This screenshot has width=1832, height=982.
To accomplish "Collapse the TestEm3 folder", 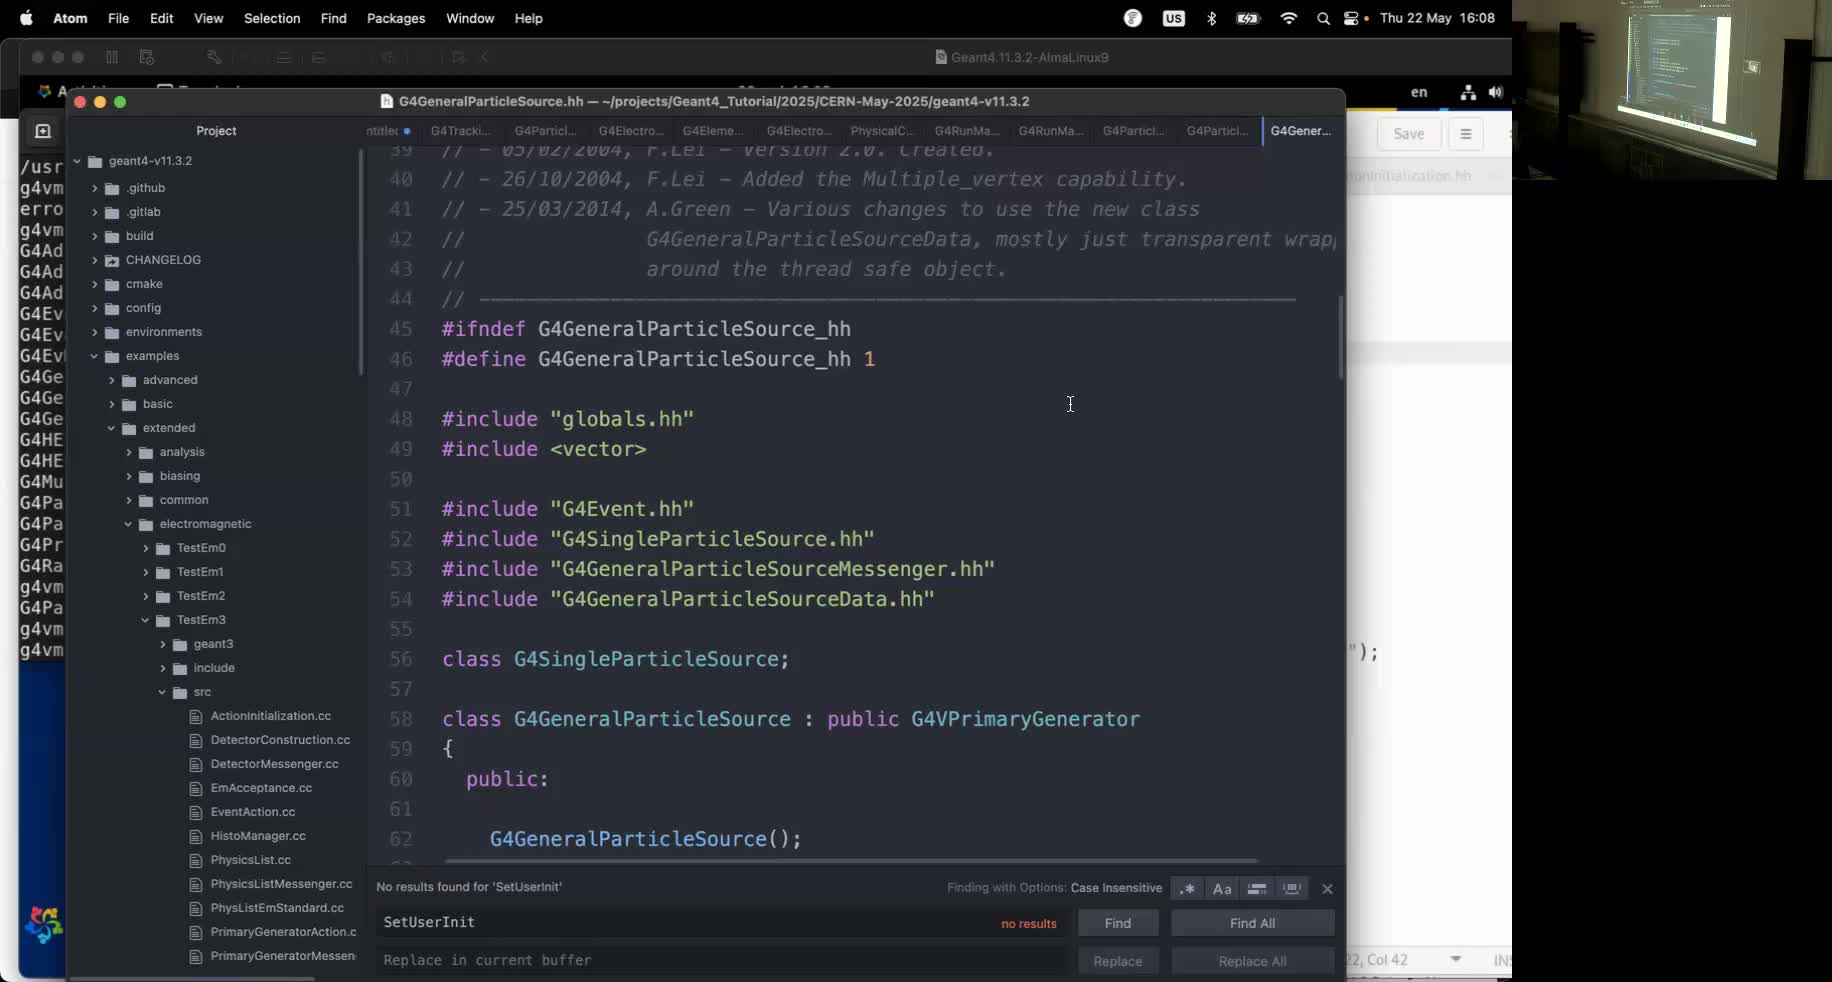I will (x=146, y=620).
